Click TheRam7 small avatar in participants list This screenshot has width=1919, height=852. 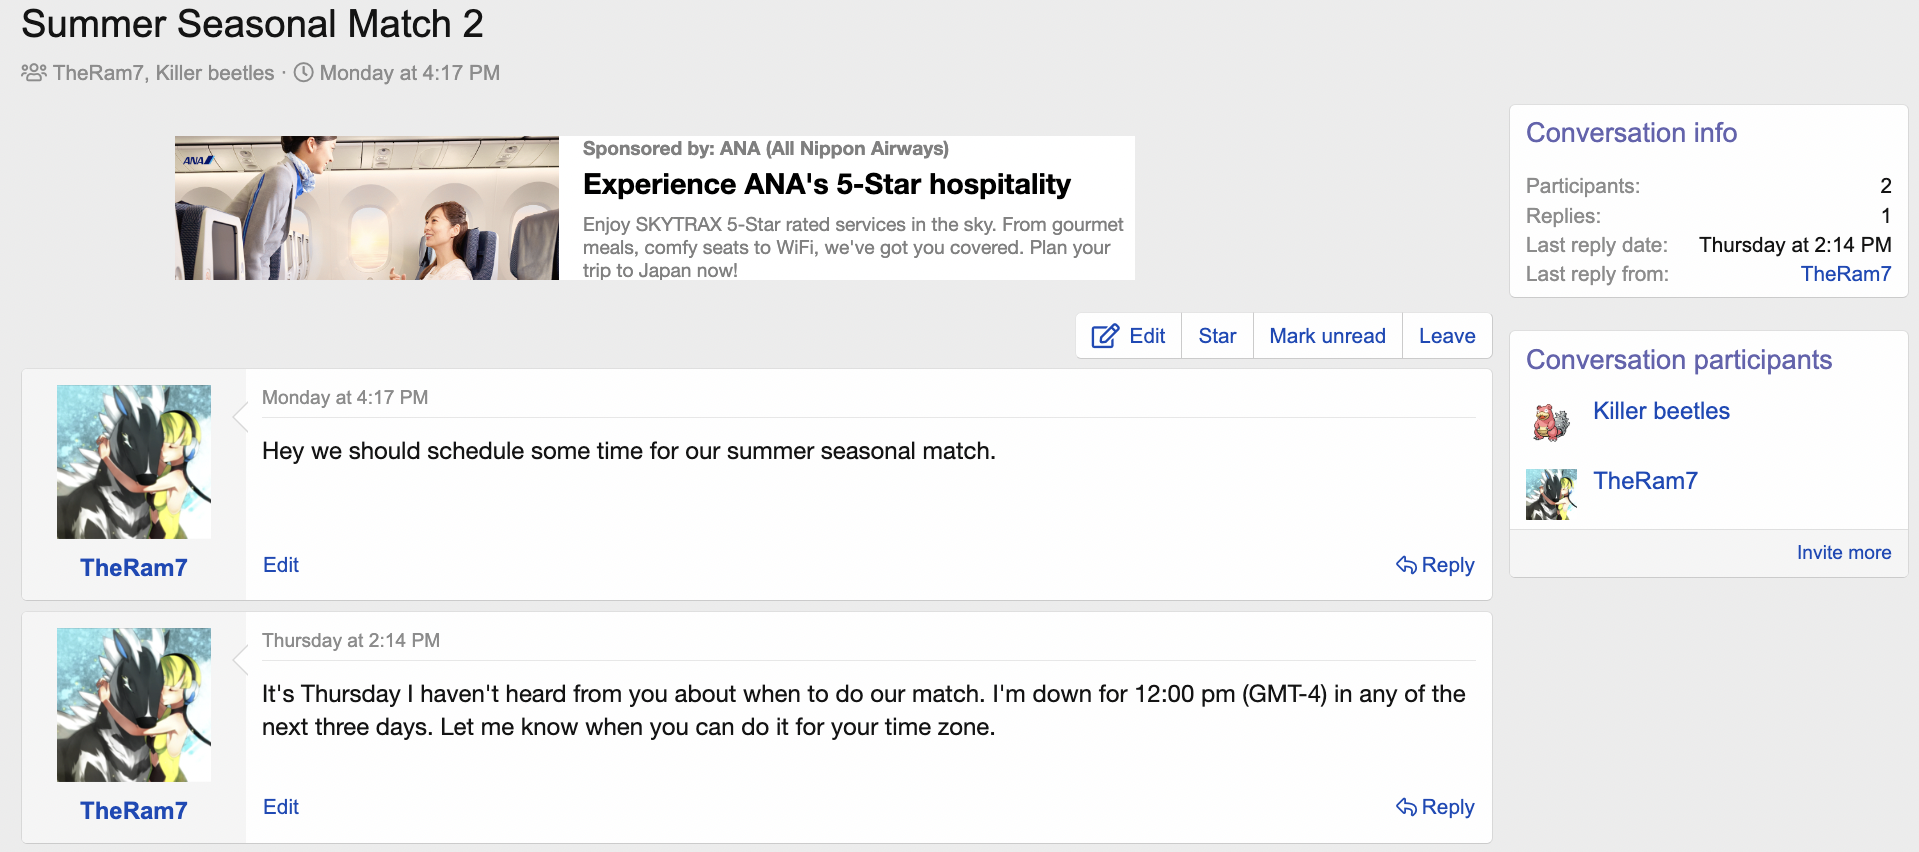point(1551,493)
